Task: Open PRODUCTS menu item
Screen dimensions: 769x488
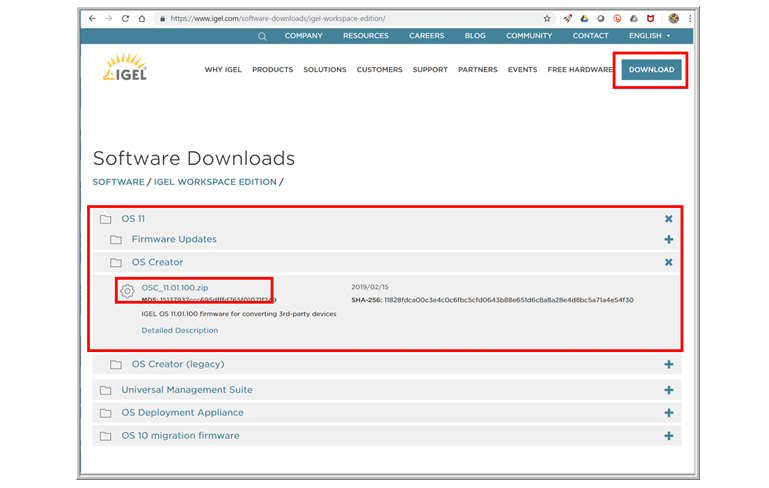Action: [273, 70]
